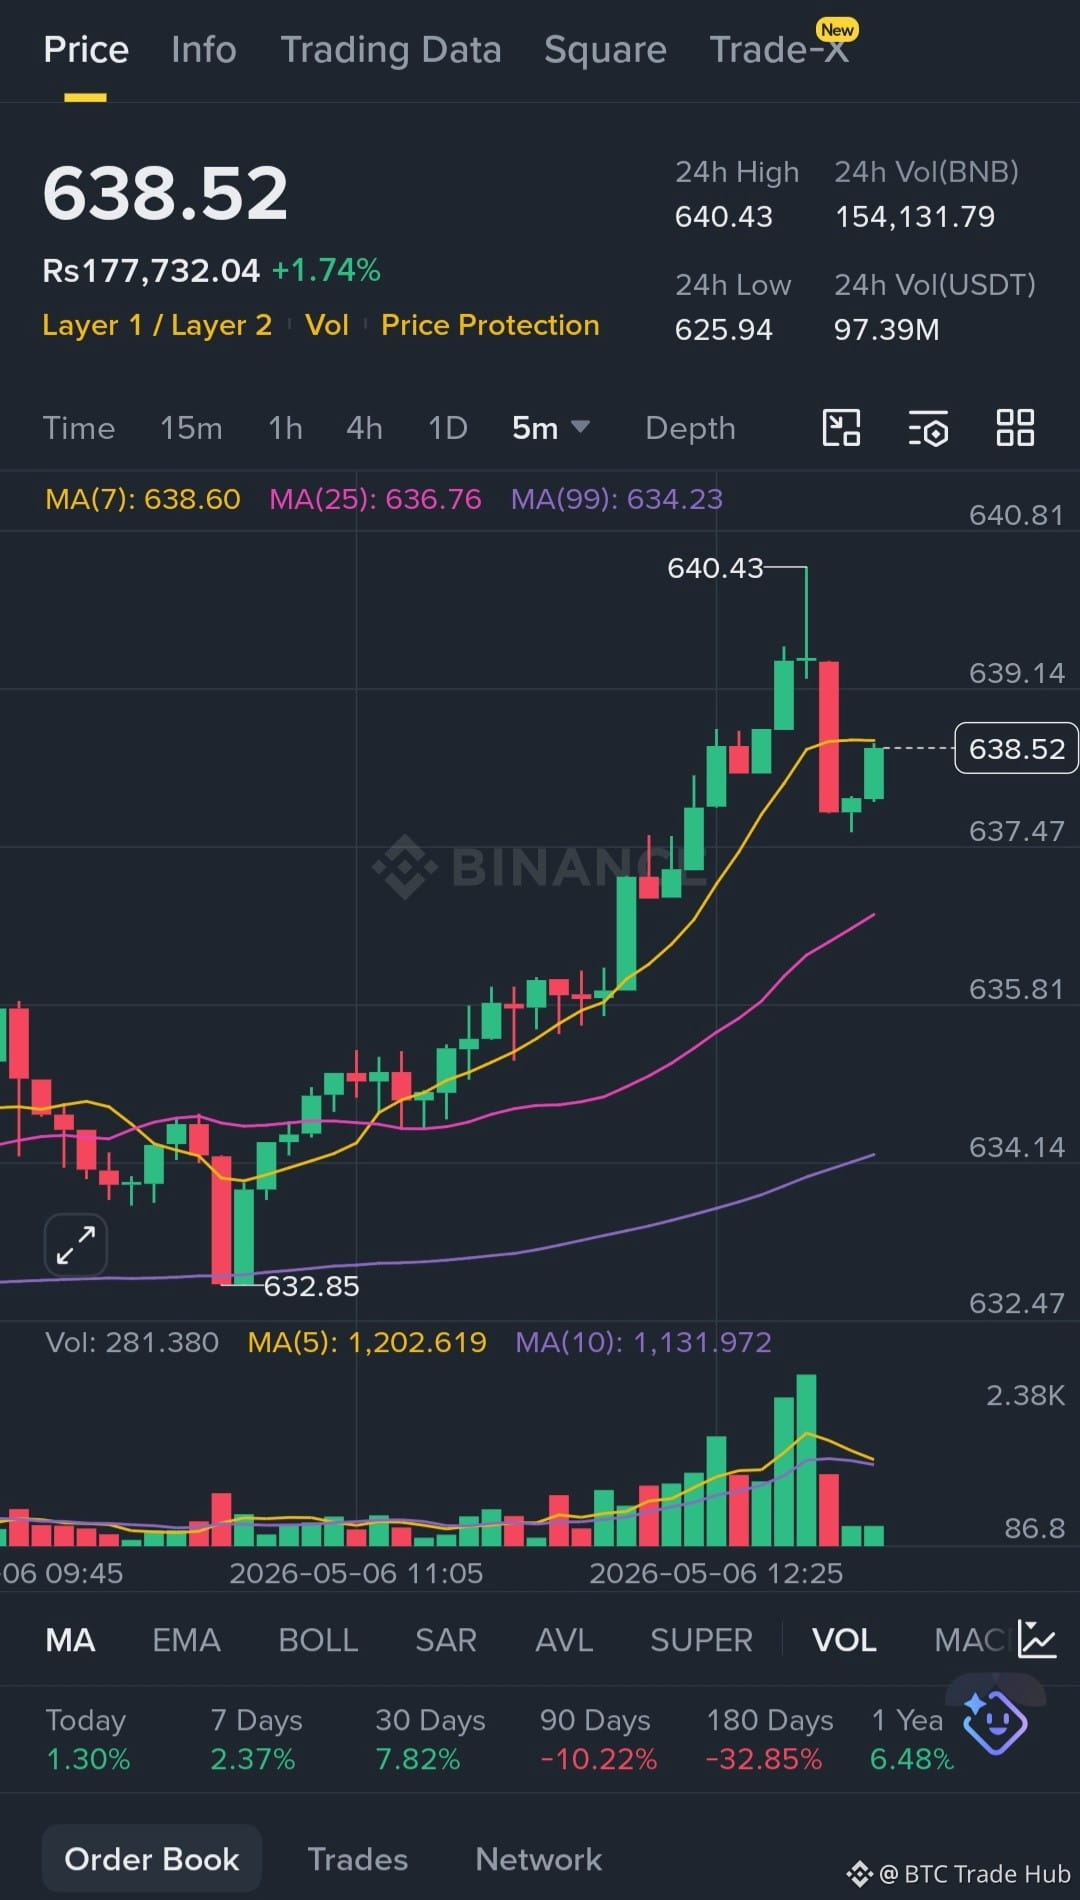Tap the Price Protection link
1080x1900 pixels.
coord(490,325)
